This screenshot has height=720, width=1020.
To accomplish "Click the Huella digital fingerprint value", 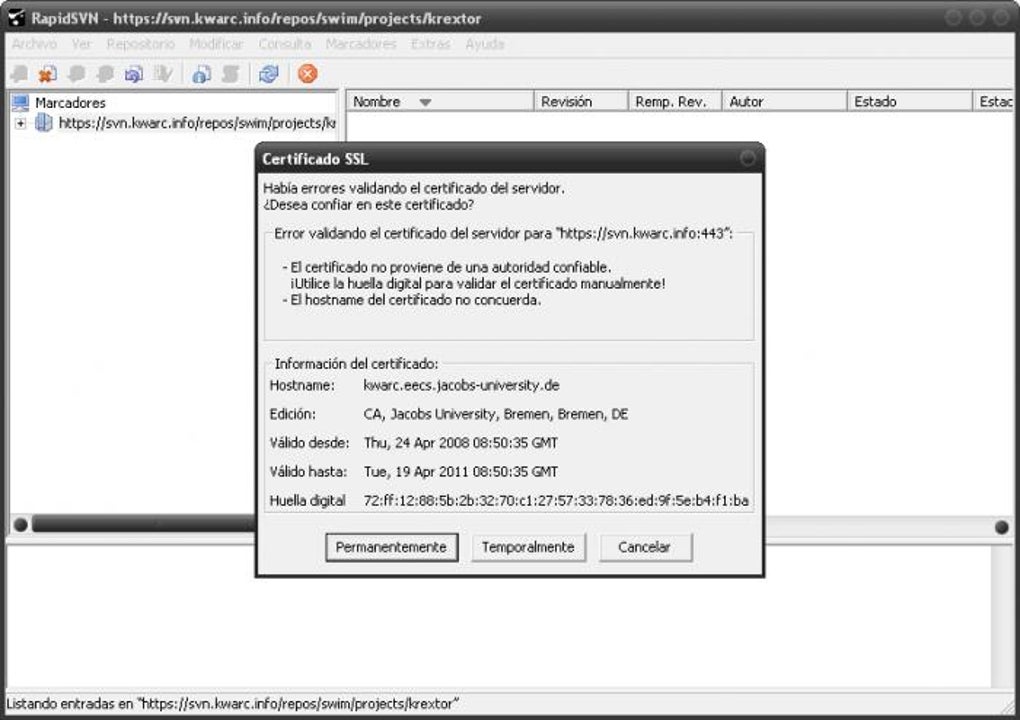I will tap(556, 500).
